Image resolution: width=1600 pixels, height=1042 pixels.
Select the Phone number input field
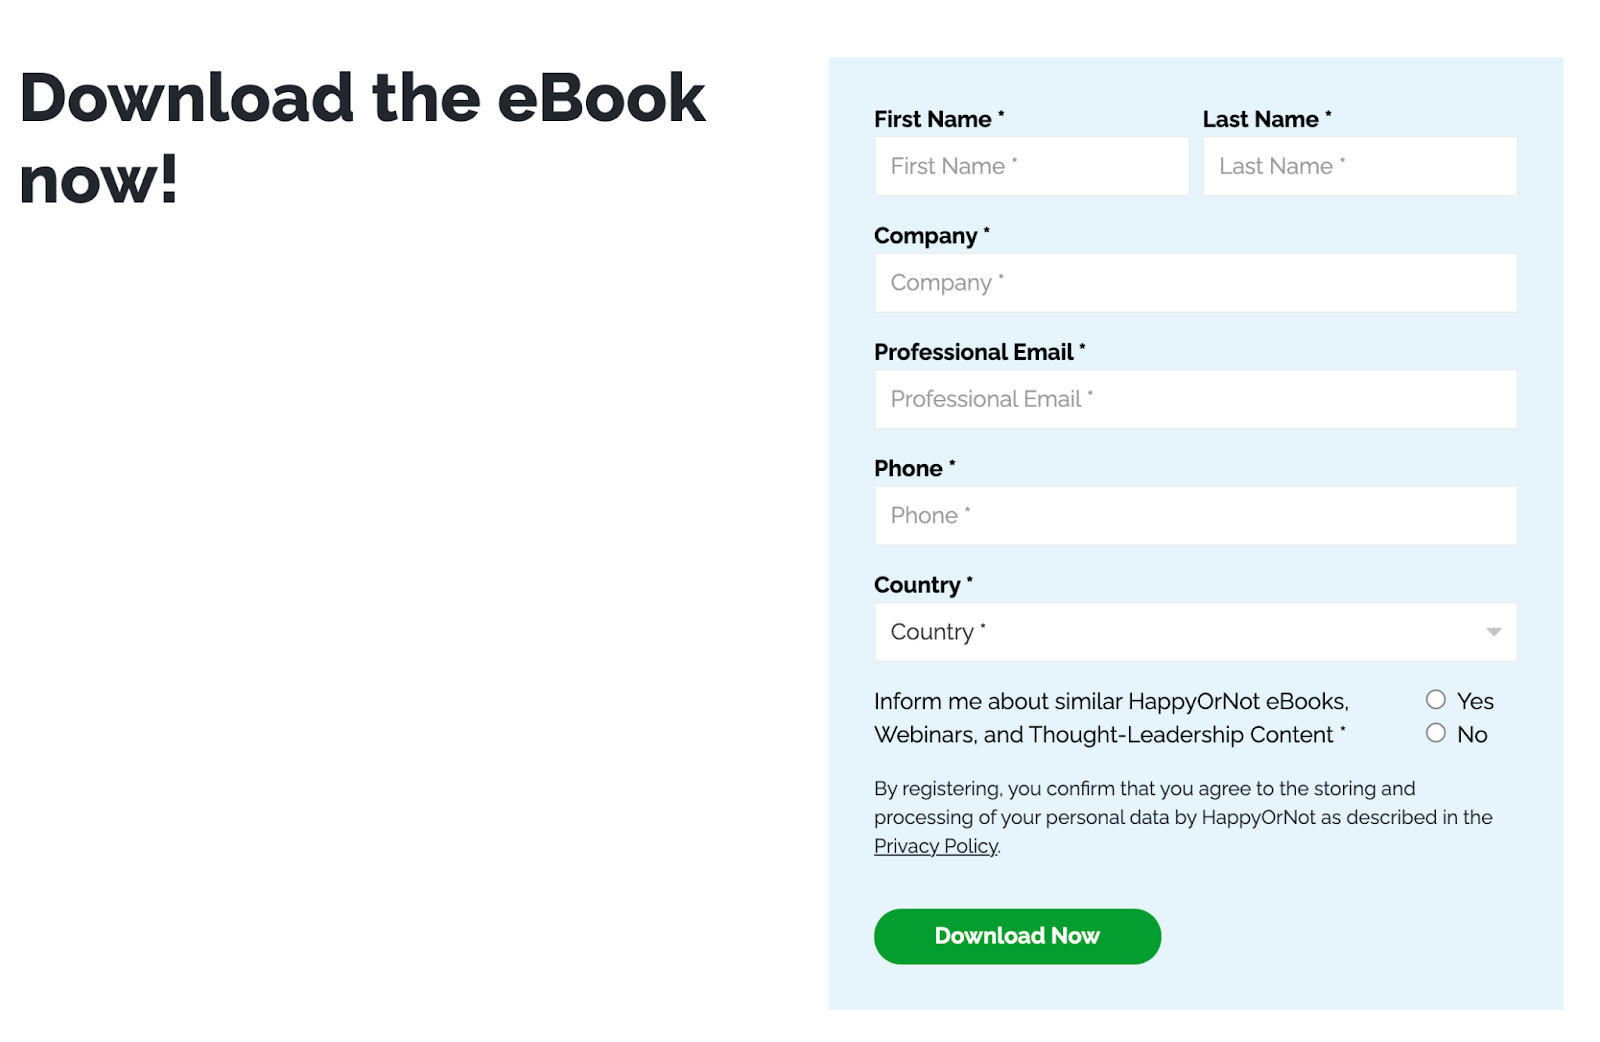coord(1195,516)
